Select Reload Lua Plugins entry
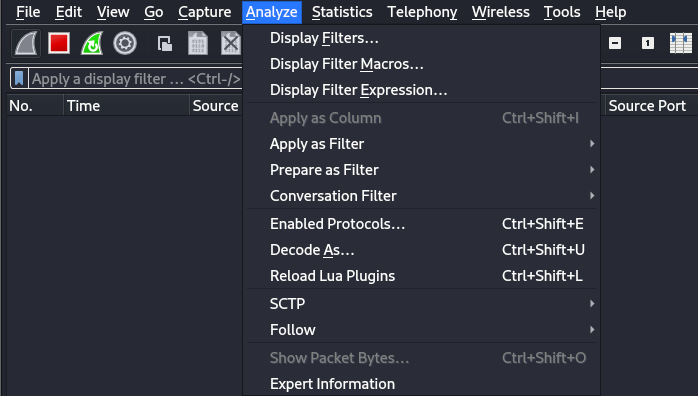698x396 pixels. [x=421, y=276]
